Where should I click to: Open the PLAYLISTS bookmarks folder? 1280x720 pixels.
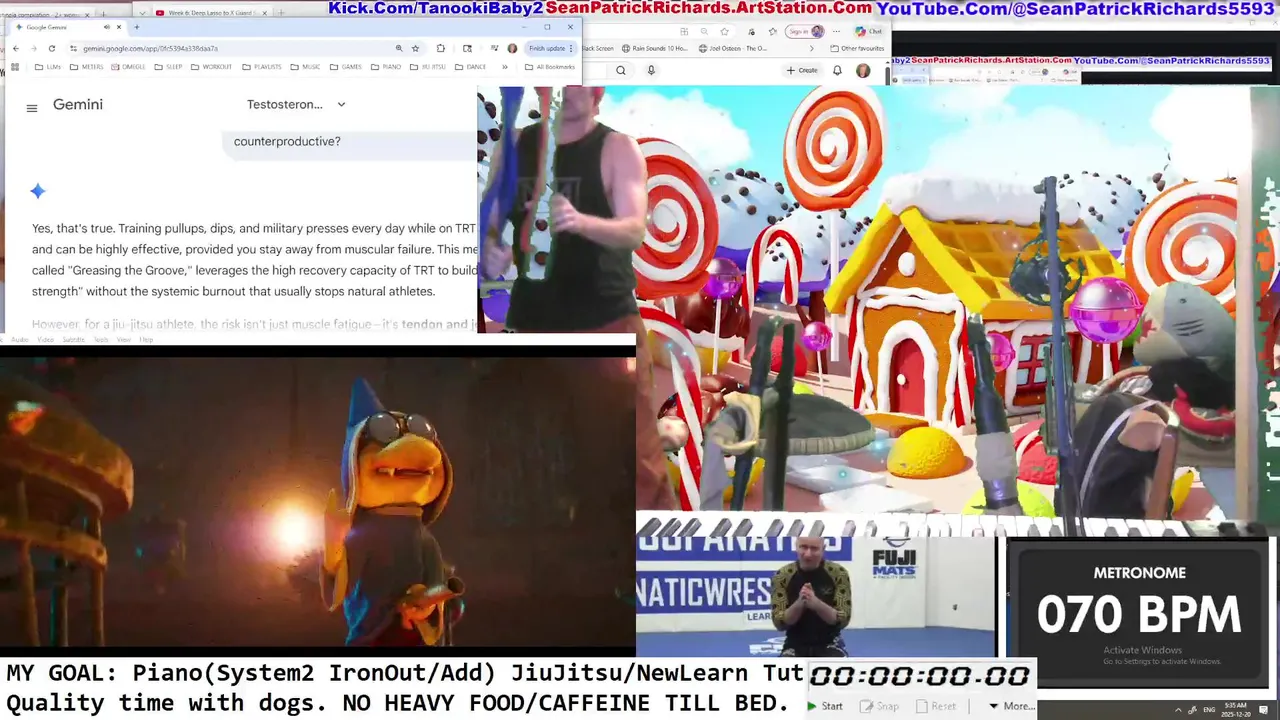coord(262,67)
